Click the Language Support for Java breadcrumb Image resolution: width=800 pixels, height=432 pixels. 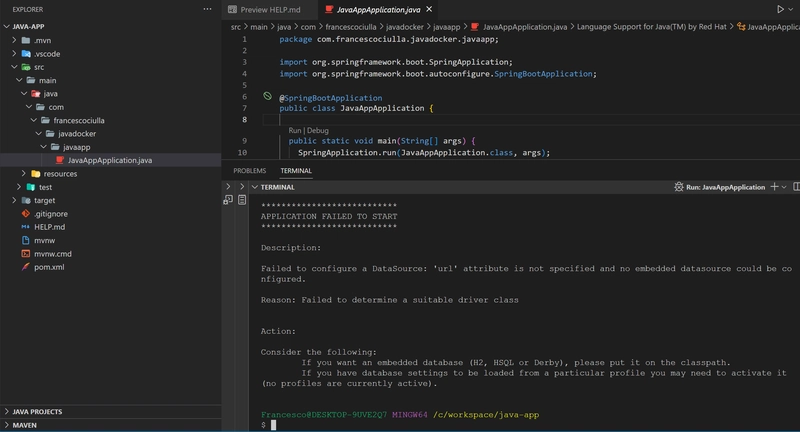pos(652,27)
